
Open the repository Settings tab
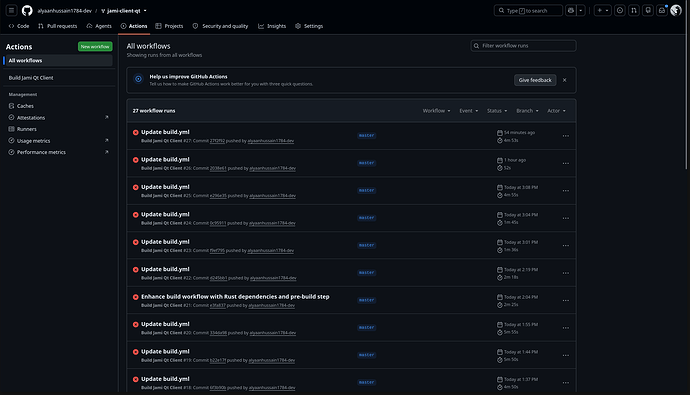coord(309,26)
